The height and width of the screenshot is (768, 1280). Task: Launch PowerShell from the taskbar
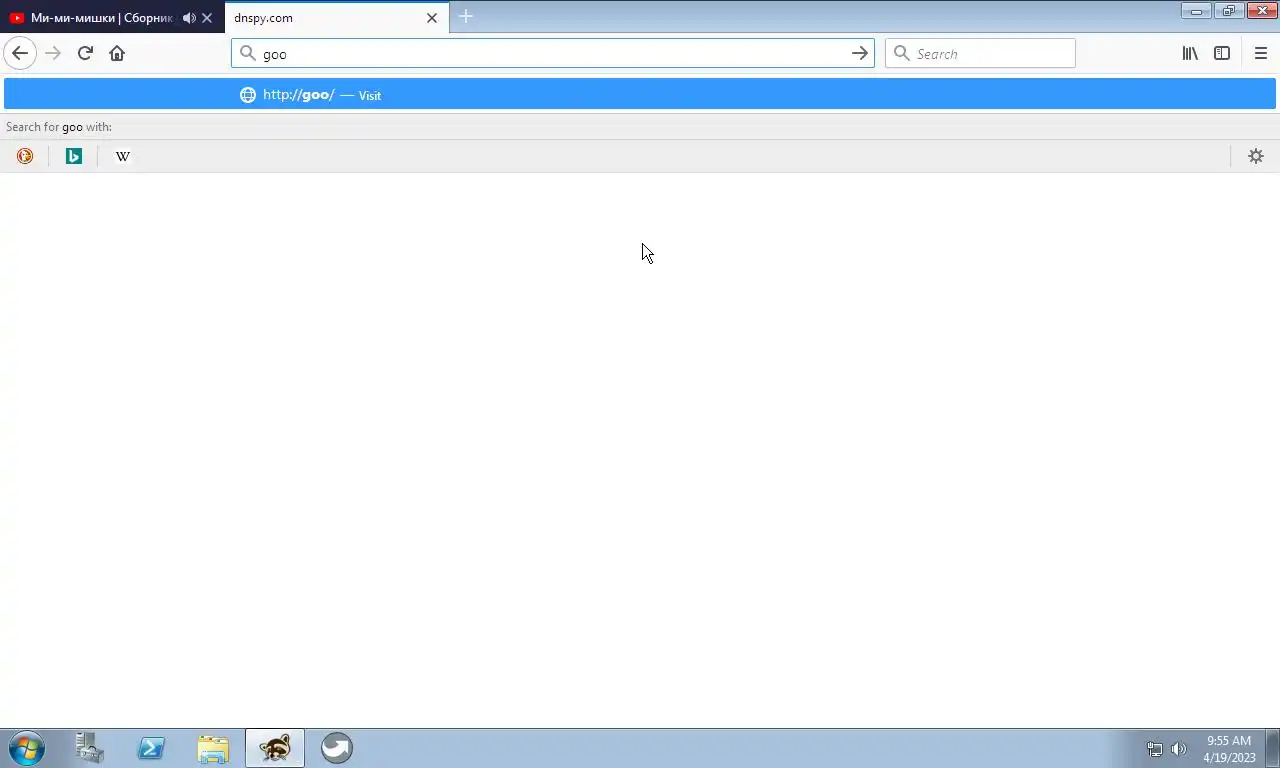(x=151, y=748)
